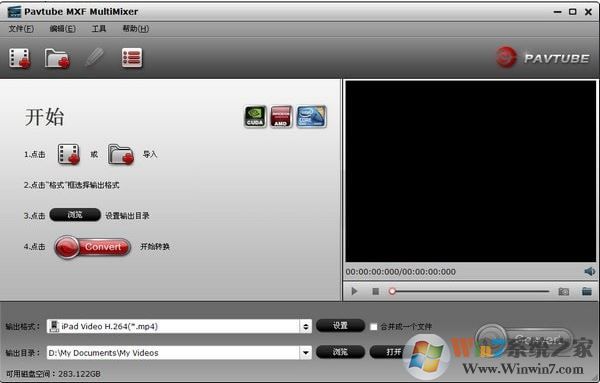Stop the preview playback
600x383 pixels.
[x=375, y=292]
